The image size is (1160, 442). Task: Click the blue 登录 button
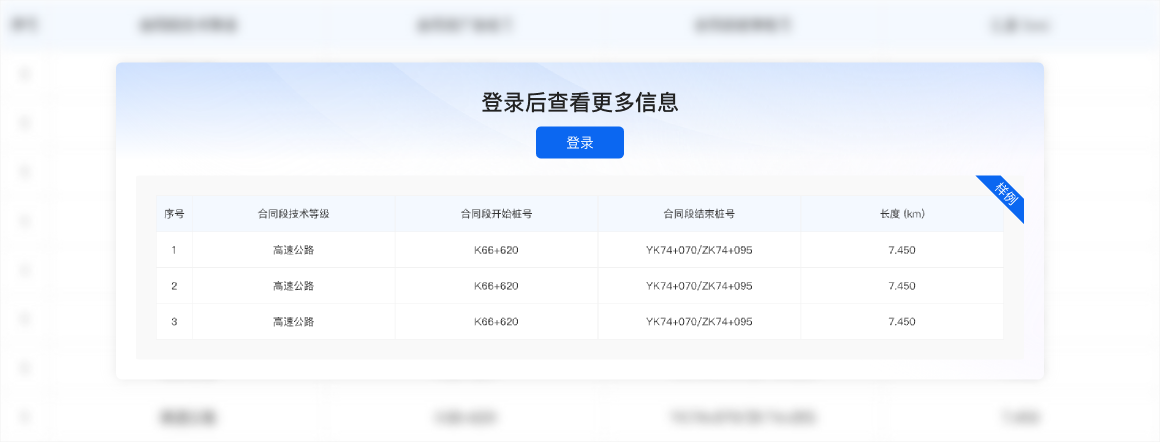(579, 143)
